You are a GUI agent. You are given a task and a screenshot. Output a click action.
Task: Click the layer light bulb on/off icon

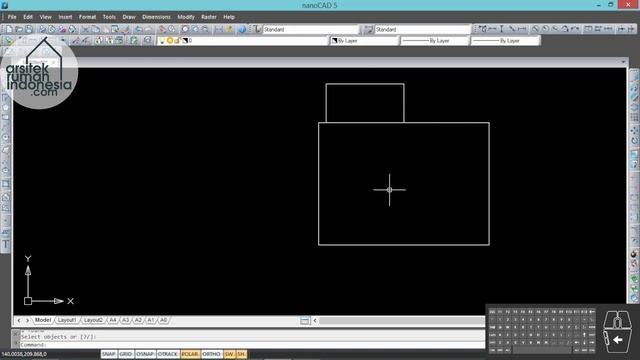162,40
